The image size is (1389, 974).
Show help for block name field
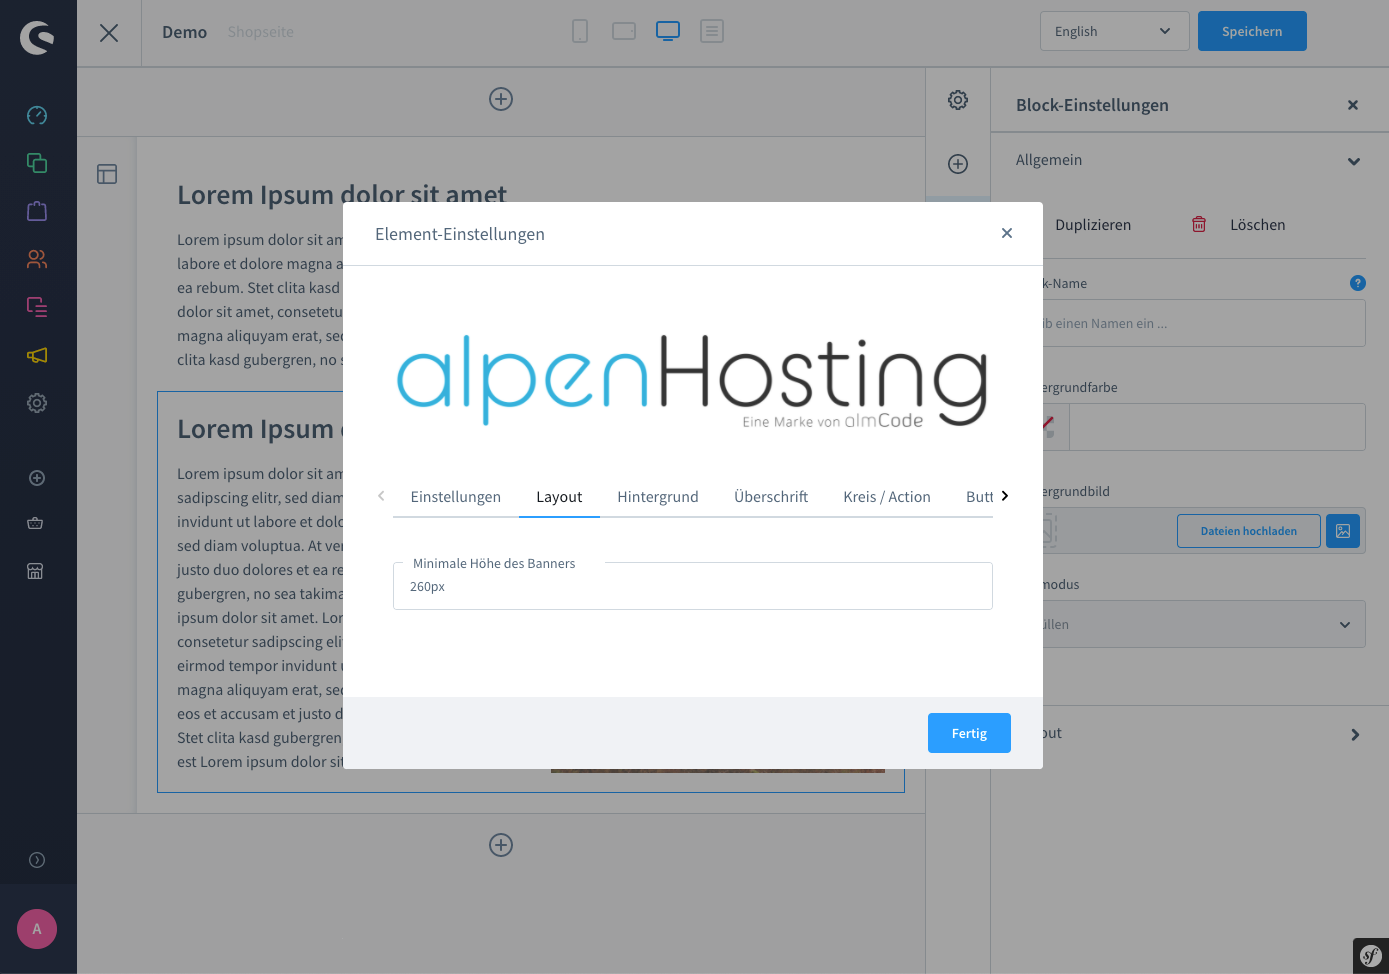(1358, 283)
